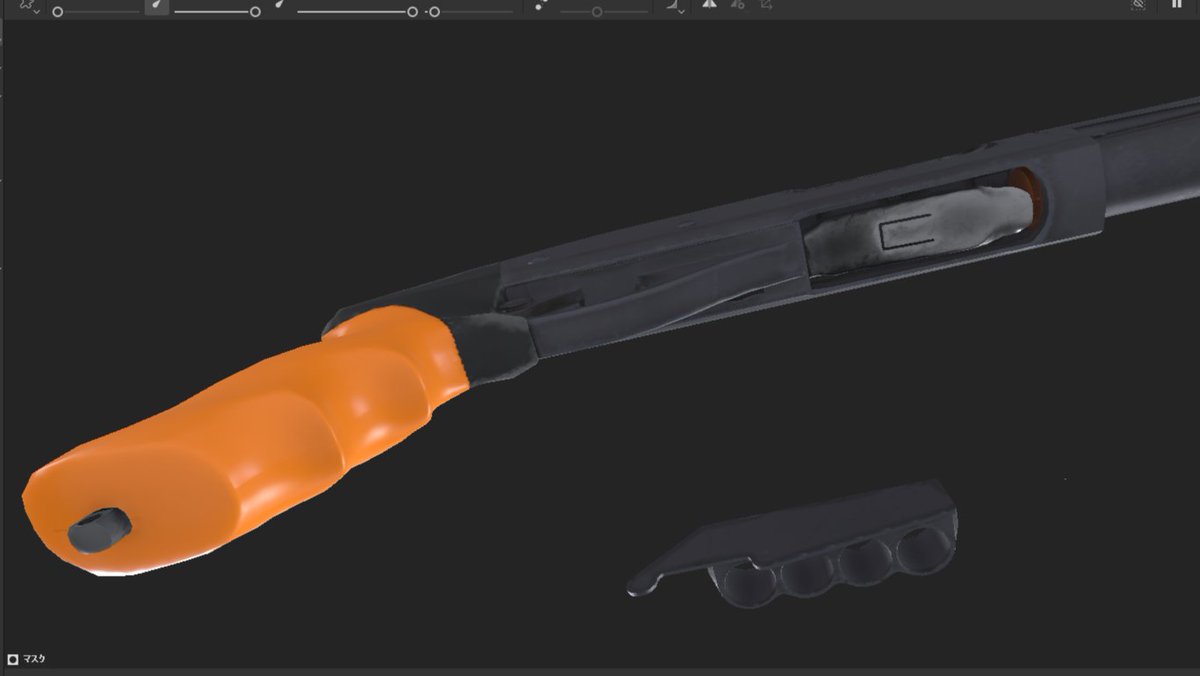
Task: Open symmetry settings icon
Action: (x=737, y=5)
